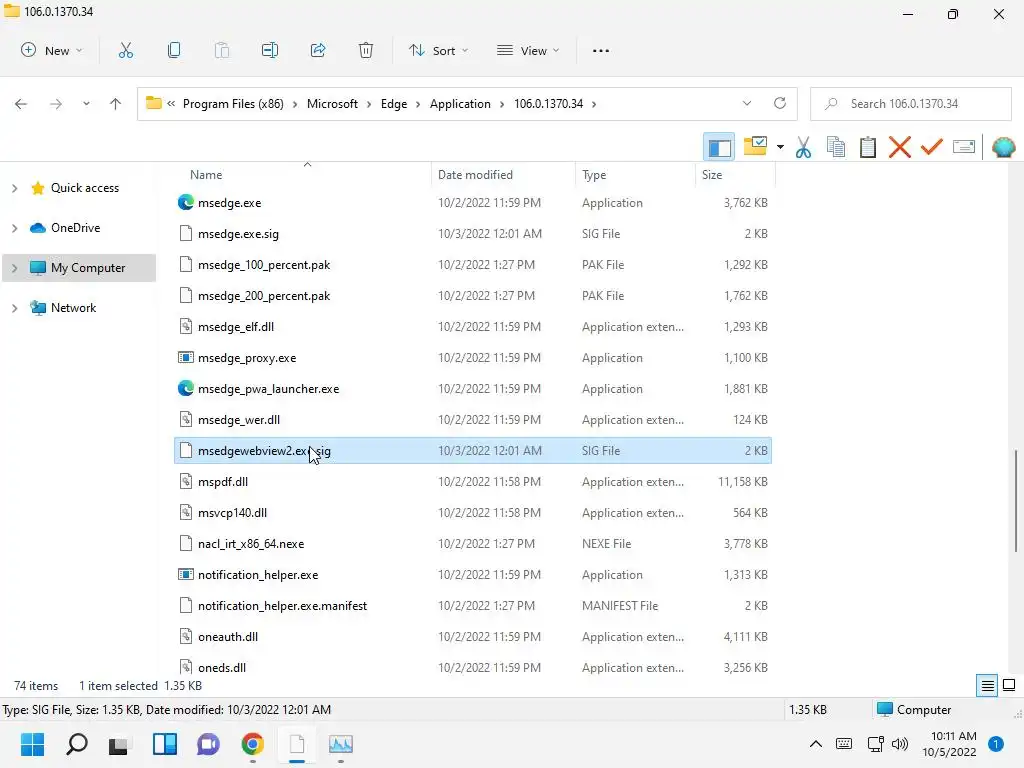The width and height of the screenshot is (1024, 768).
Task: Click the orange checkmark properties icon
Action: (931, 147)
